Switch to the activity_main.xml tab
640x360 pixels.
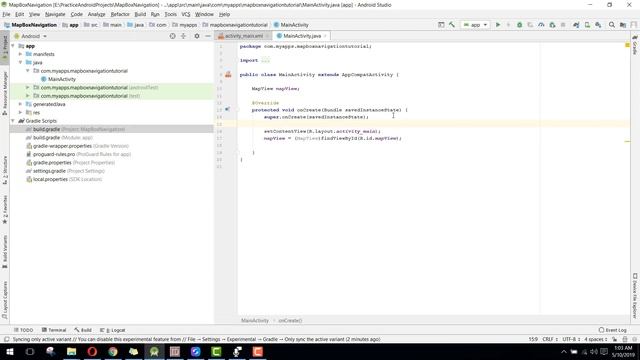pos(244,36)
